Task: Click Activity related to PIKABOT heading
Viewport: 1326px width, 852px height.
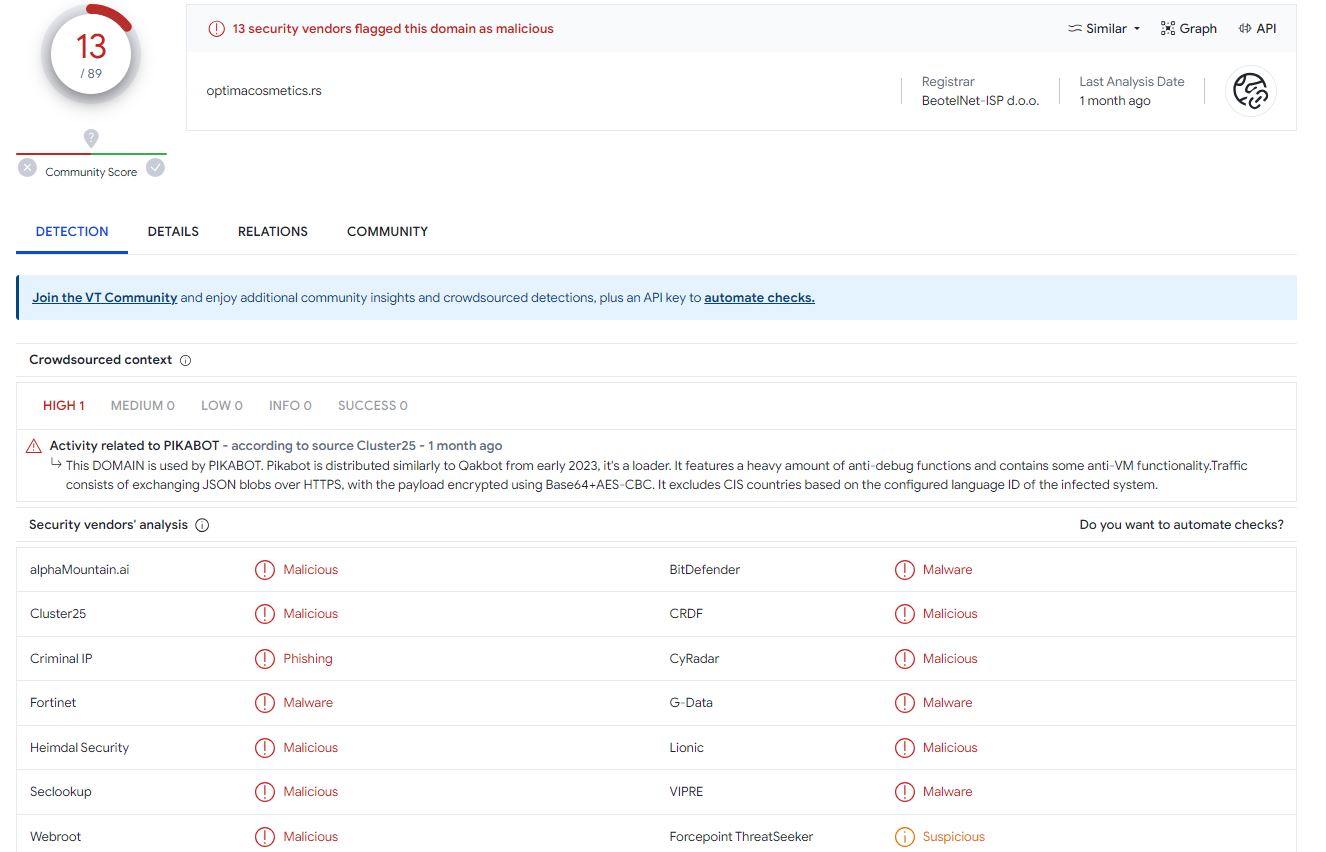Action: (134, 446)
